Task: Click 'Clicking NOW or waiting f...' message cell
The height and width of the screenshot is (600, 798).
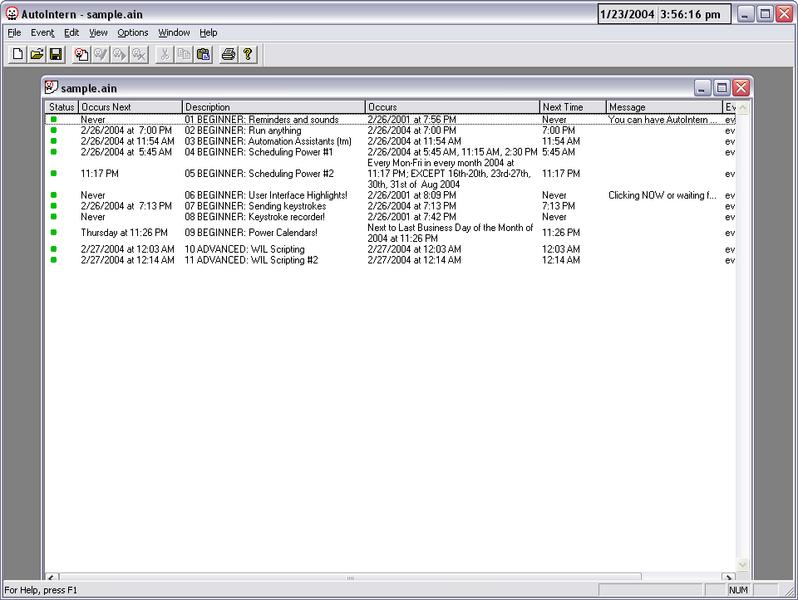Action: pos(662,195)
